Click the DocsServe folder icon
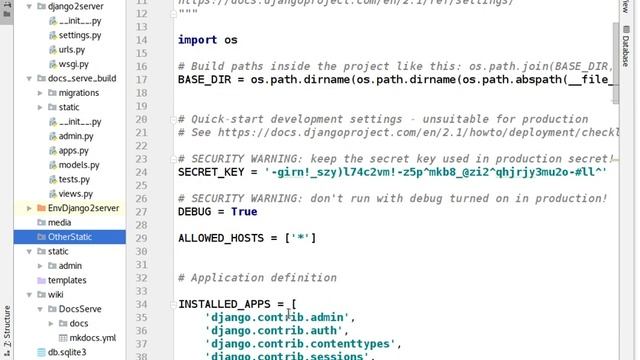 pyautogui.click(x=52, y=309)
